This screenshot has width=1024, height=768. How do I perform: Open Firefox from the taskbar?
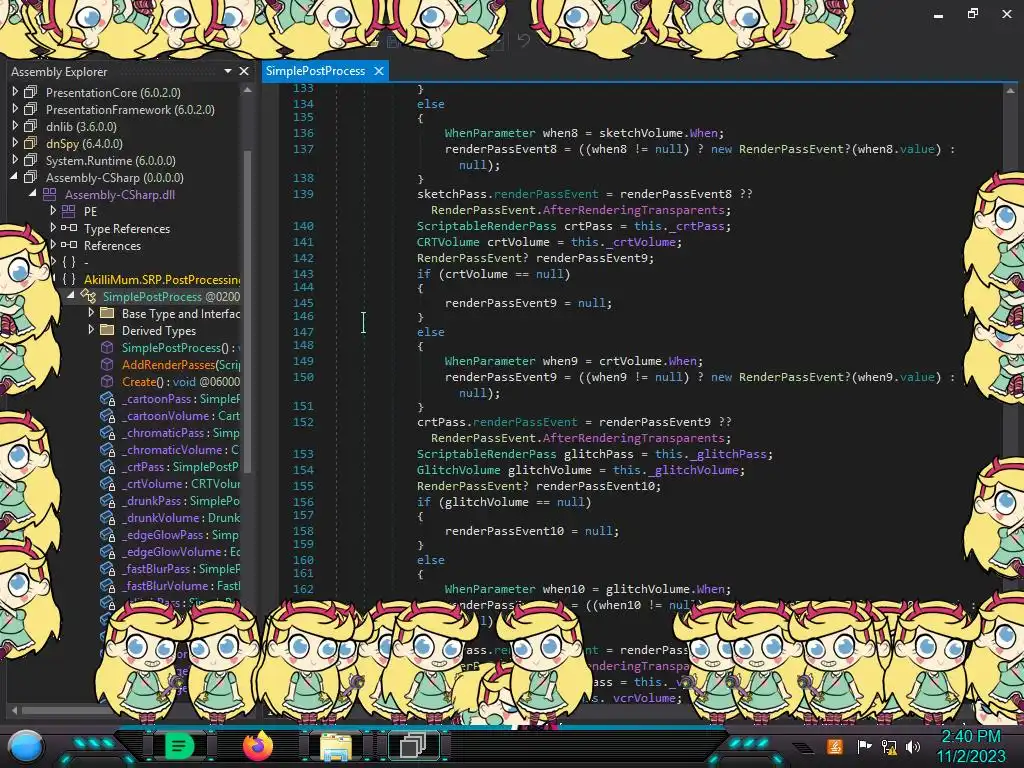(258, 746)
